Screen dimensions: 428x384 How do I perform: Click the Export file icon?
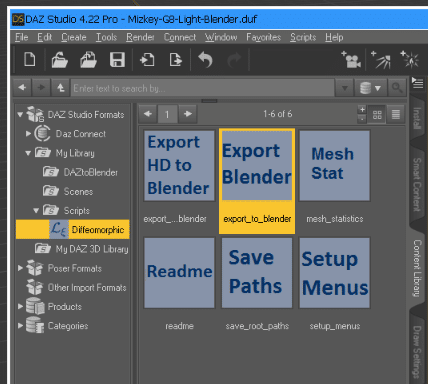[x=176, y=60]
